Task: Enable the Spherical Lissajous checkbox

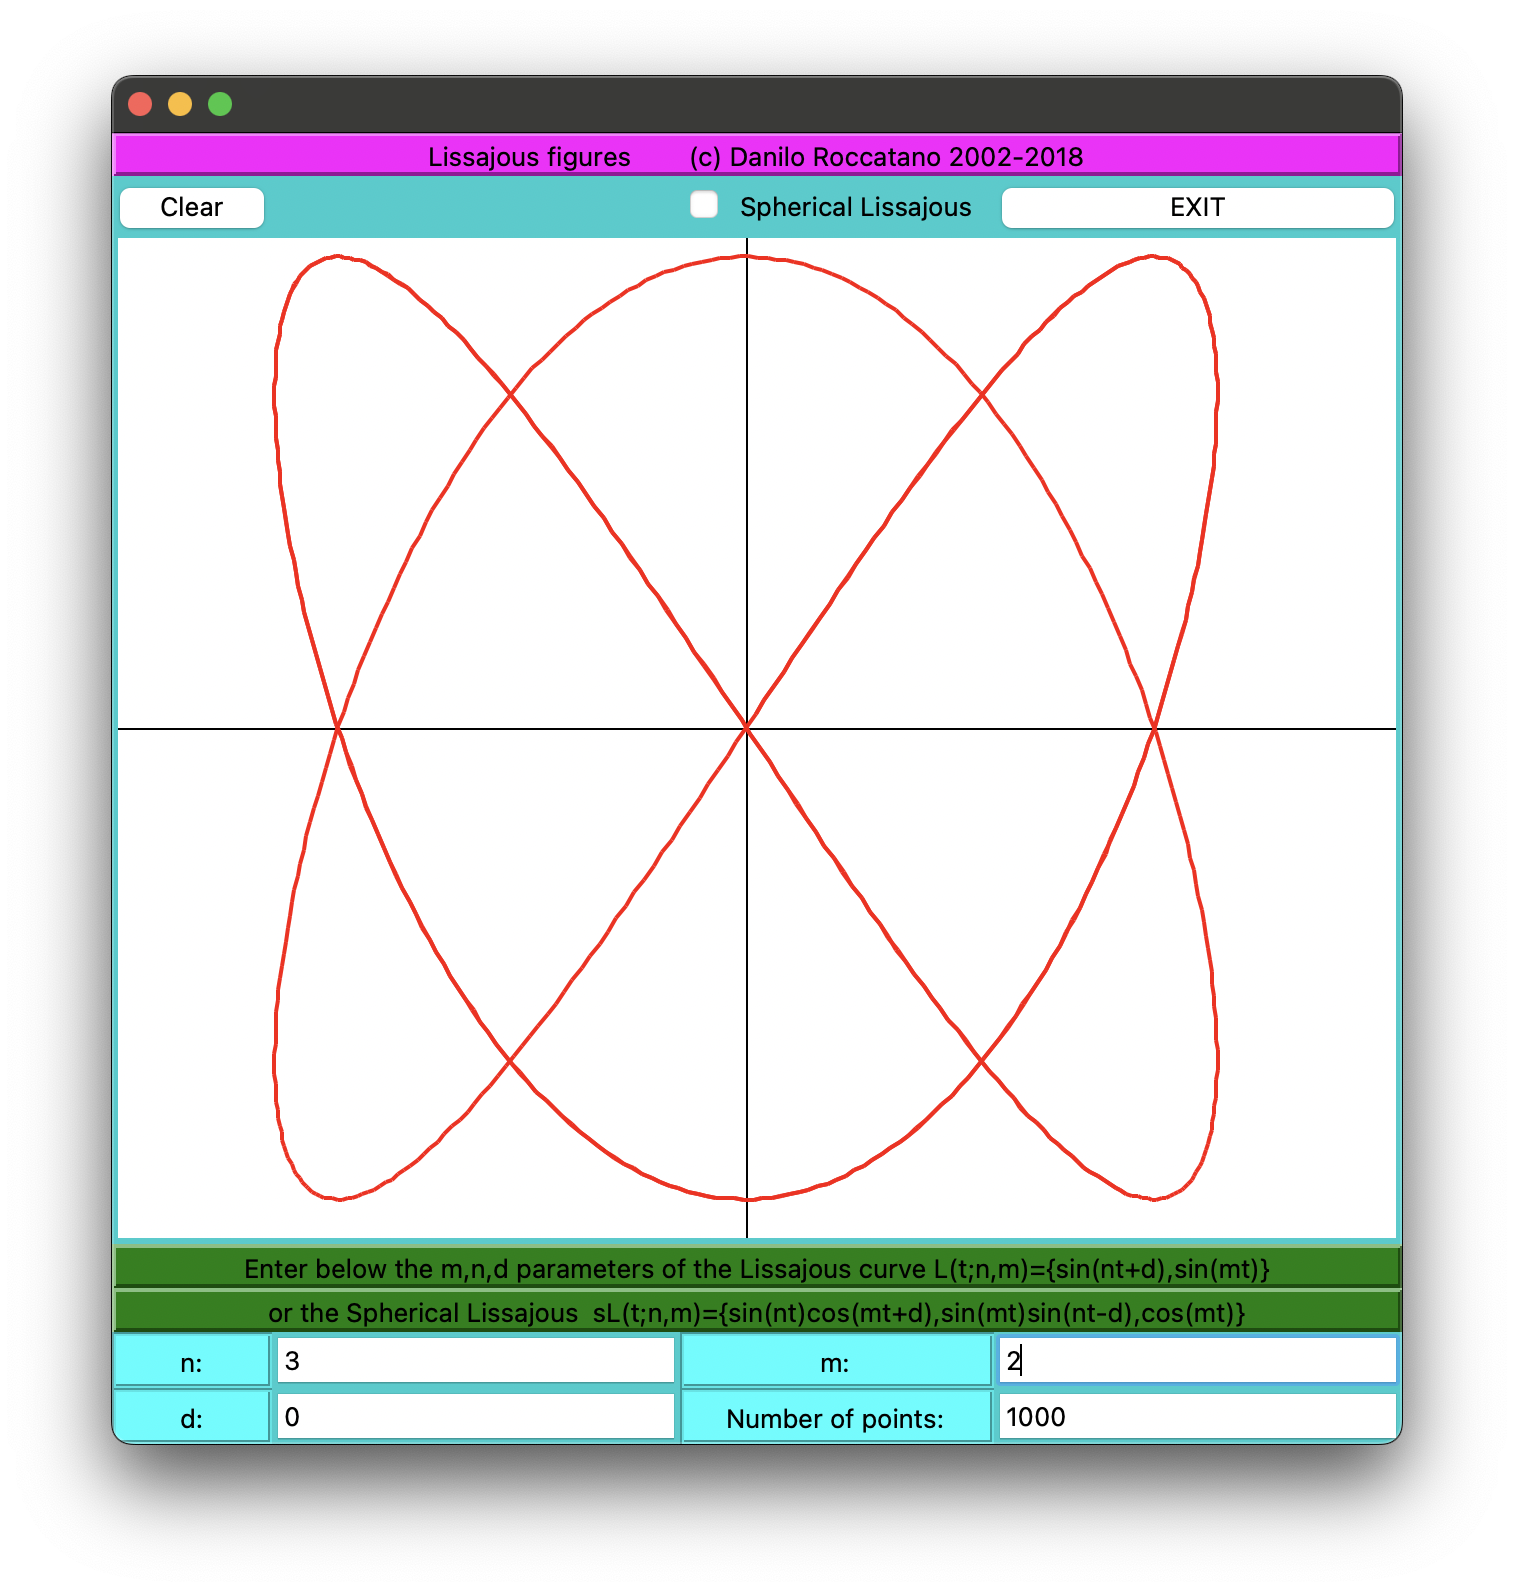Action: [x=704, y=205]
